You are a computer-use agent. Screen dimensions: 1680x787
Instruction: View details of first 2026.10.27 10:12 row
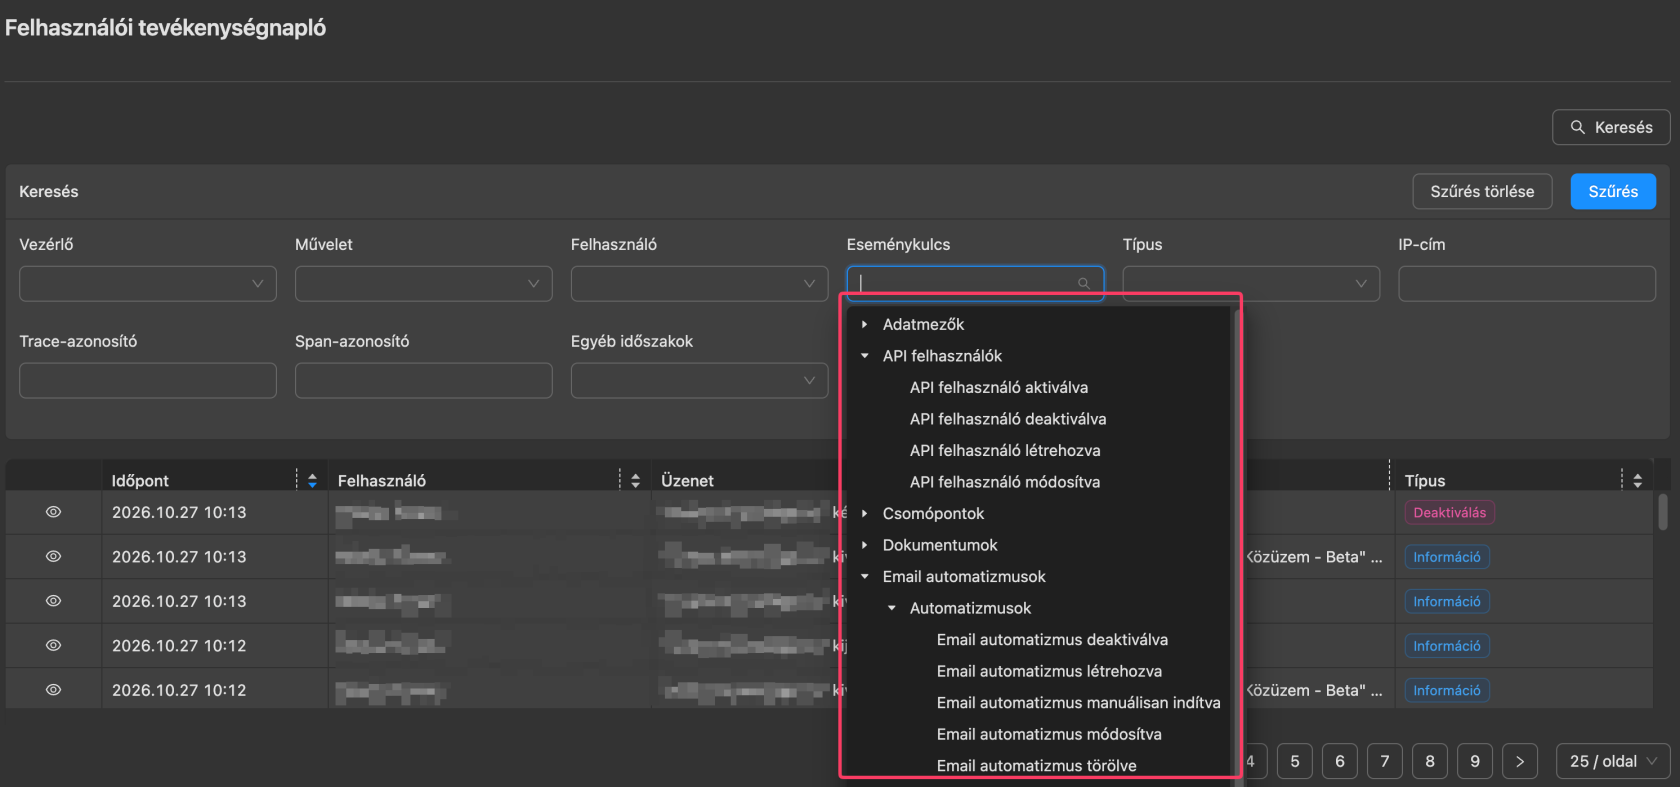(x=54, y=645)
